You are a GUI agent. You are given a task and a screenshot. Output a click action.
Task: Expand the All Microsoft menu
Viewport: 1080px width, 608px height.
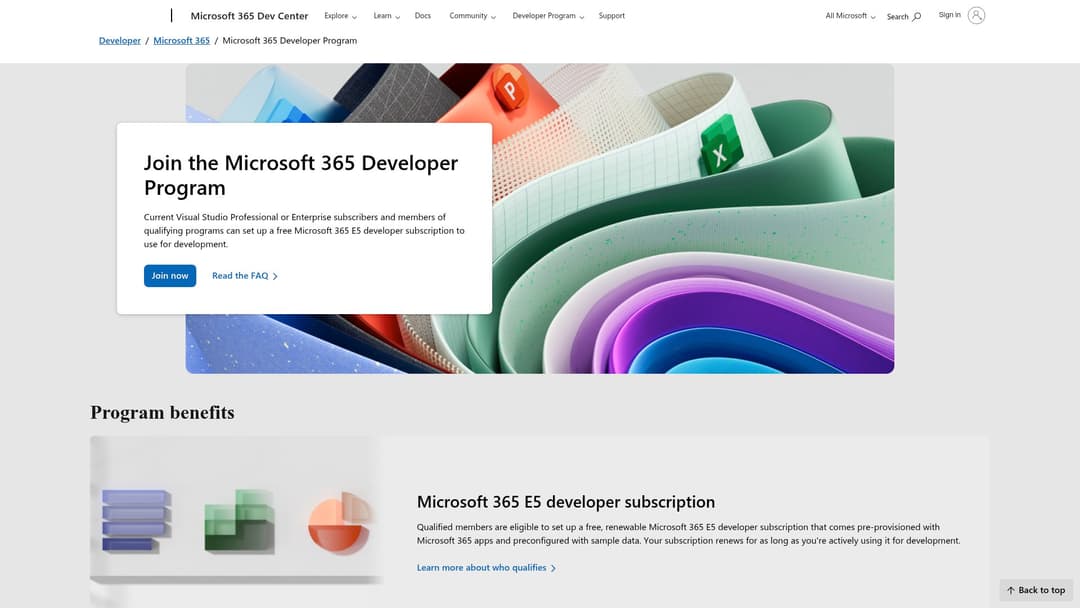pos(851,16)
